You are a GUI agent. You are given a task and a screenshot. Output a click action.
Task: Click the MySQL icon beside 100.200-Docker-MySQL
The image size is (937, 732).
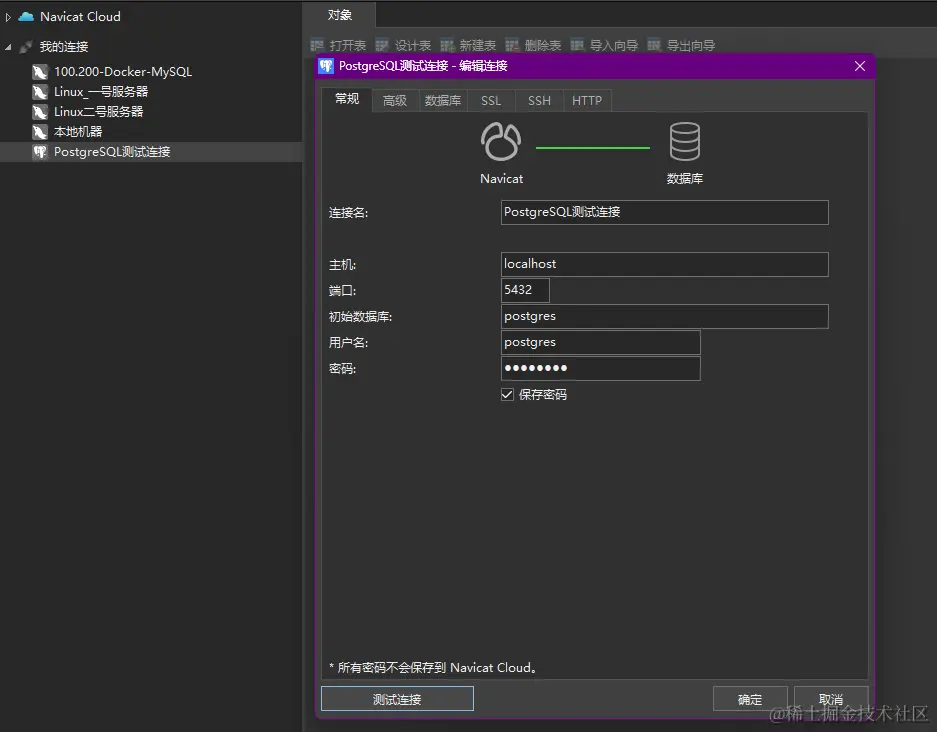(40, 72)
